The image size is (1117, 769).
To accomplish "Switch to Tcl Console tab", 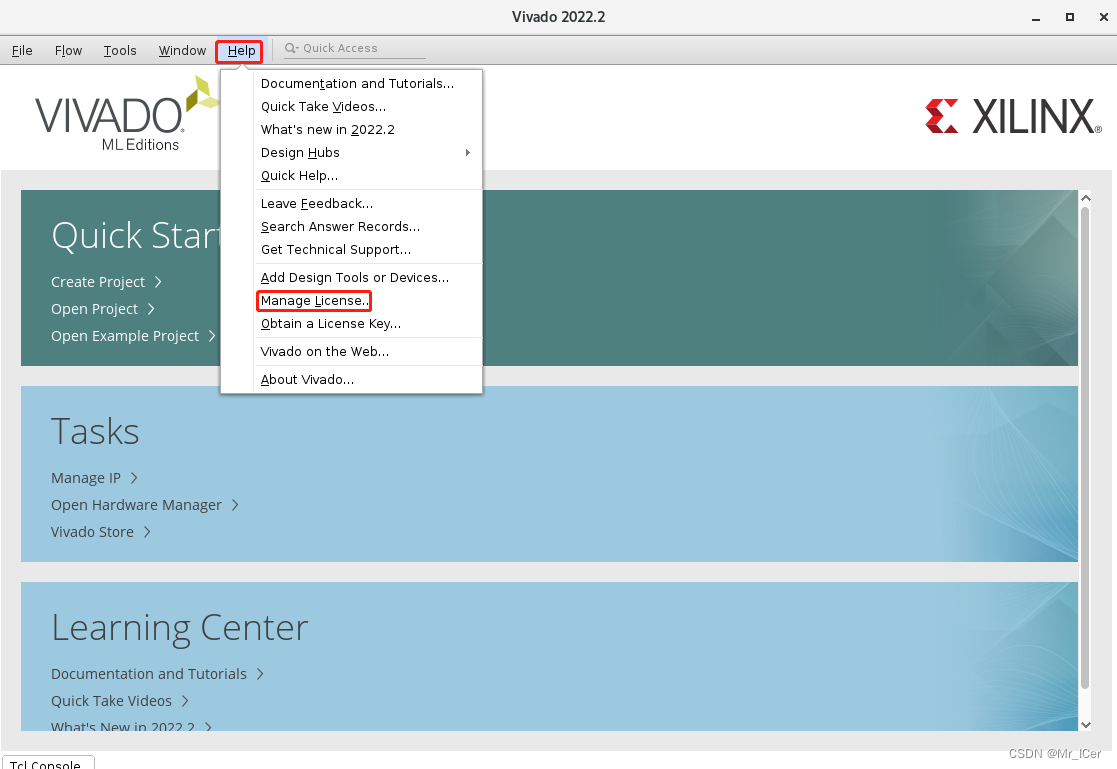I will click(x=47, y=763).
